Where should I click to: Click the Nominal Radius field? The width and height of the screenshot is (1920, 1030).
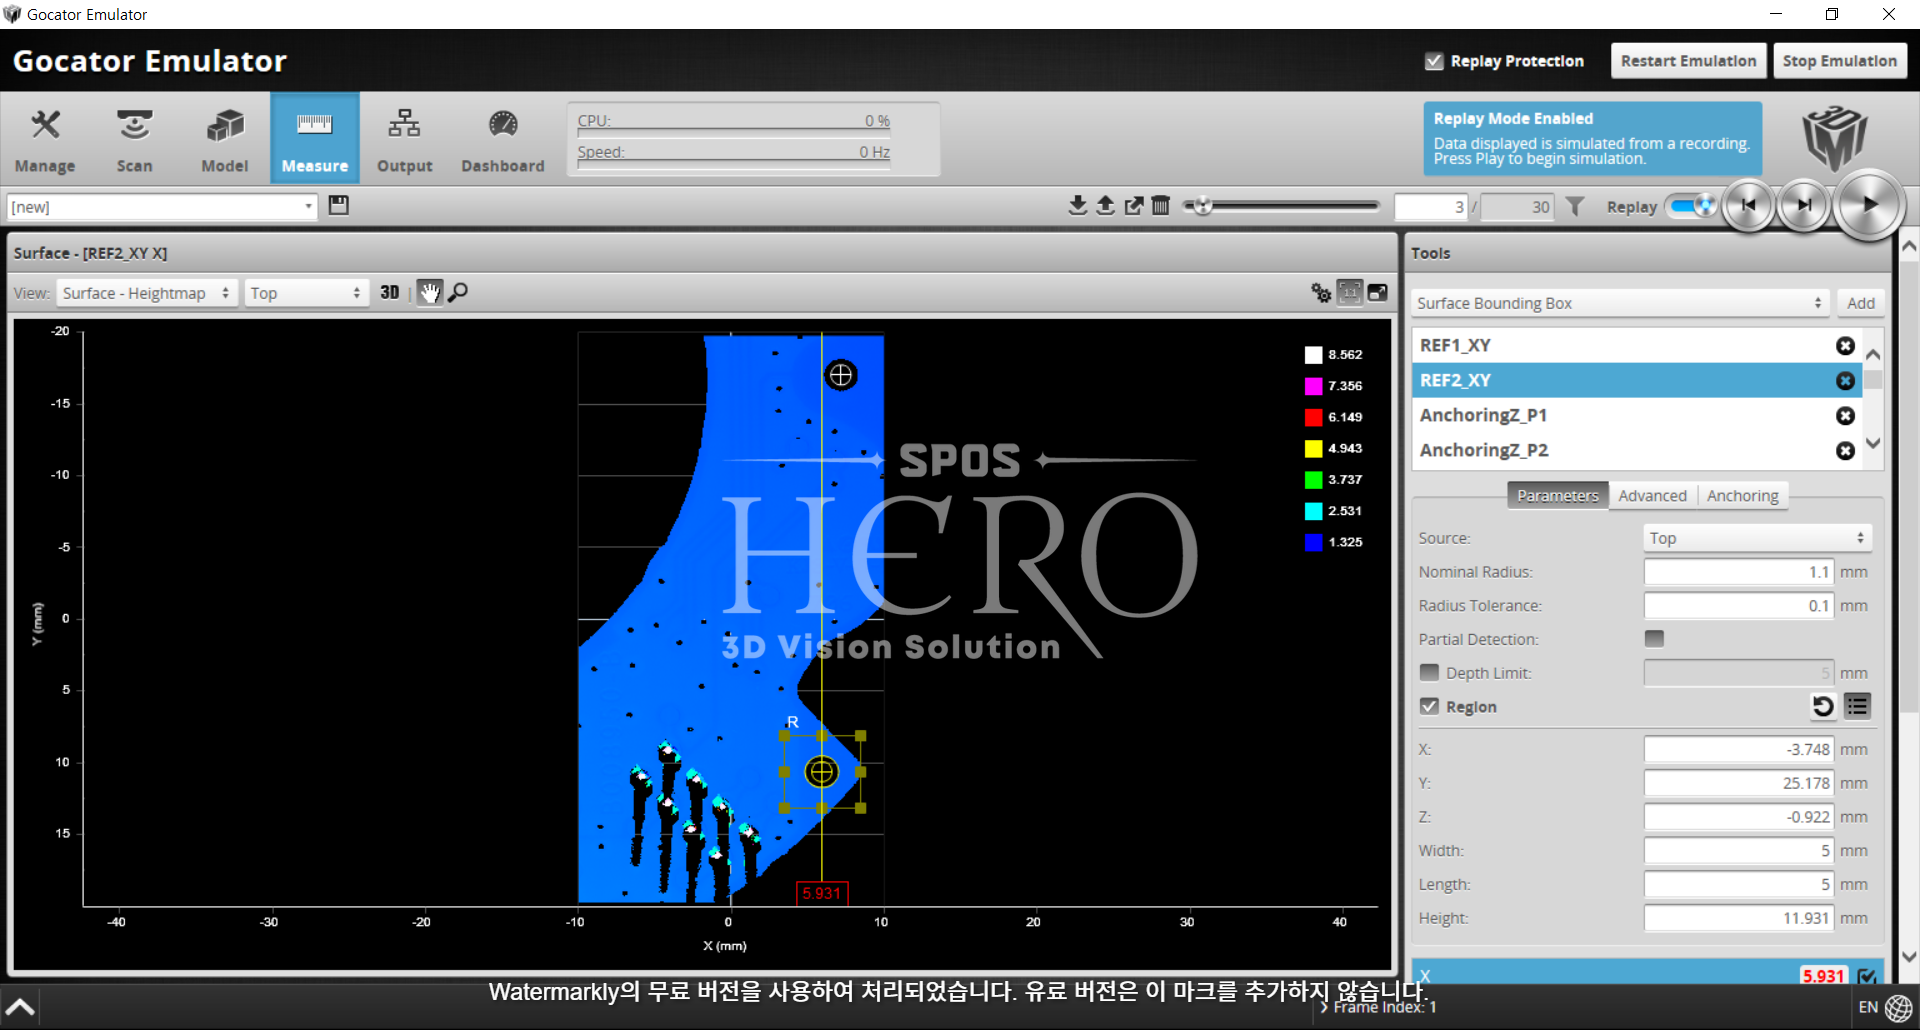pos(1738,572)
